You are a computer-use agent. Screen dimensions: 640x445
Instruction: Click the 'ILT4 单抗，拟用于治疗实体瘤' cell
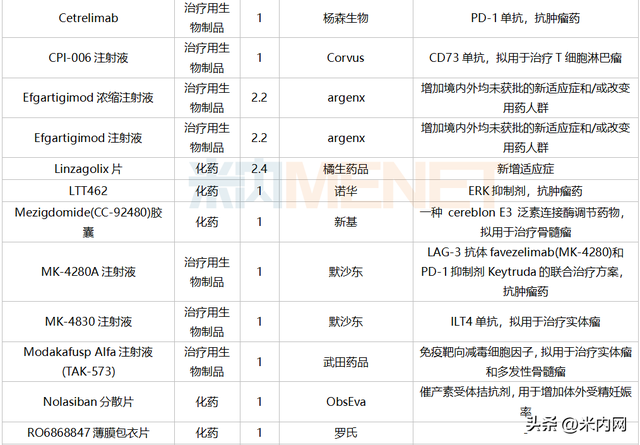pyautogui.click(x=525, y=322)
